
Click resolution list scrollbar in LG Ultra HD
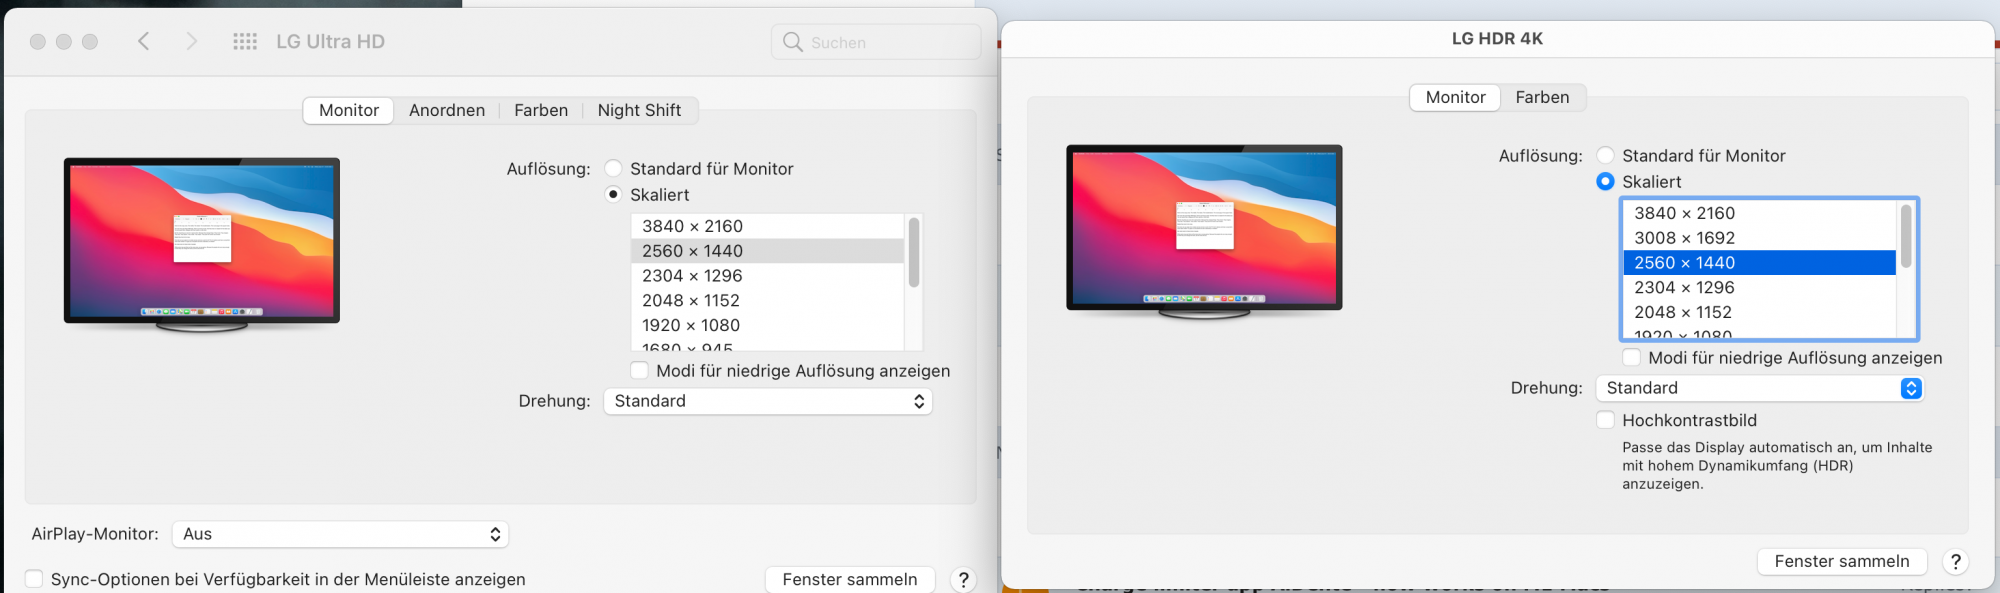[914, 252]
